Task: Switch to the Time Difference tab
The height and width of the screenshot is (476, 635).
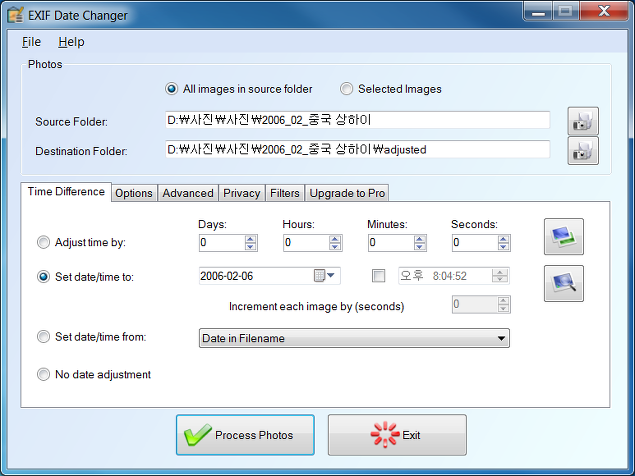Action: point(66,192)
